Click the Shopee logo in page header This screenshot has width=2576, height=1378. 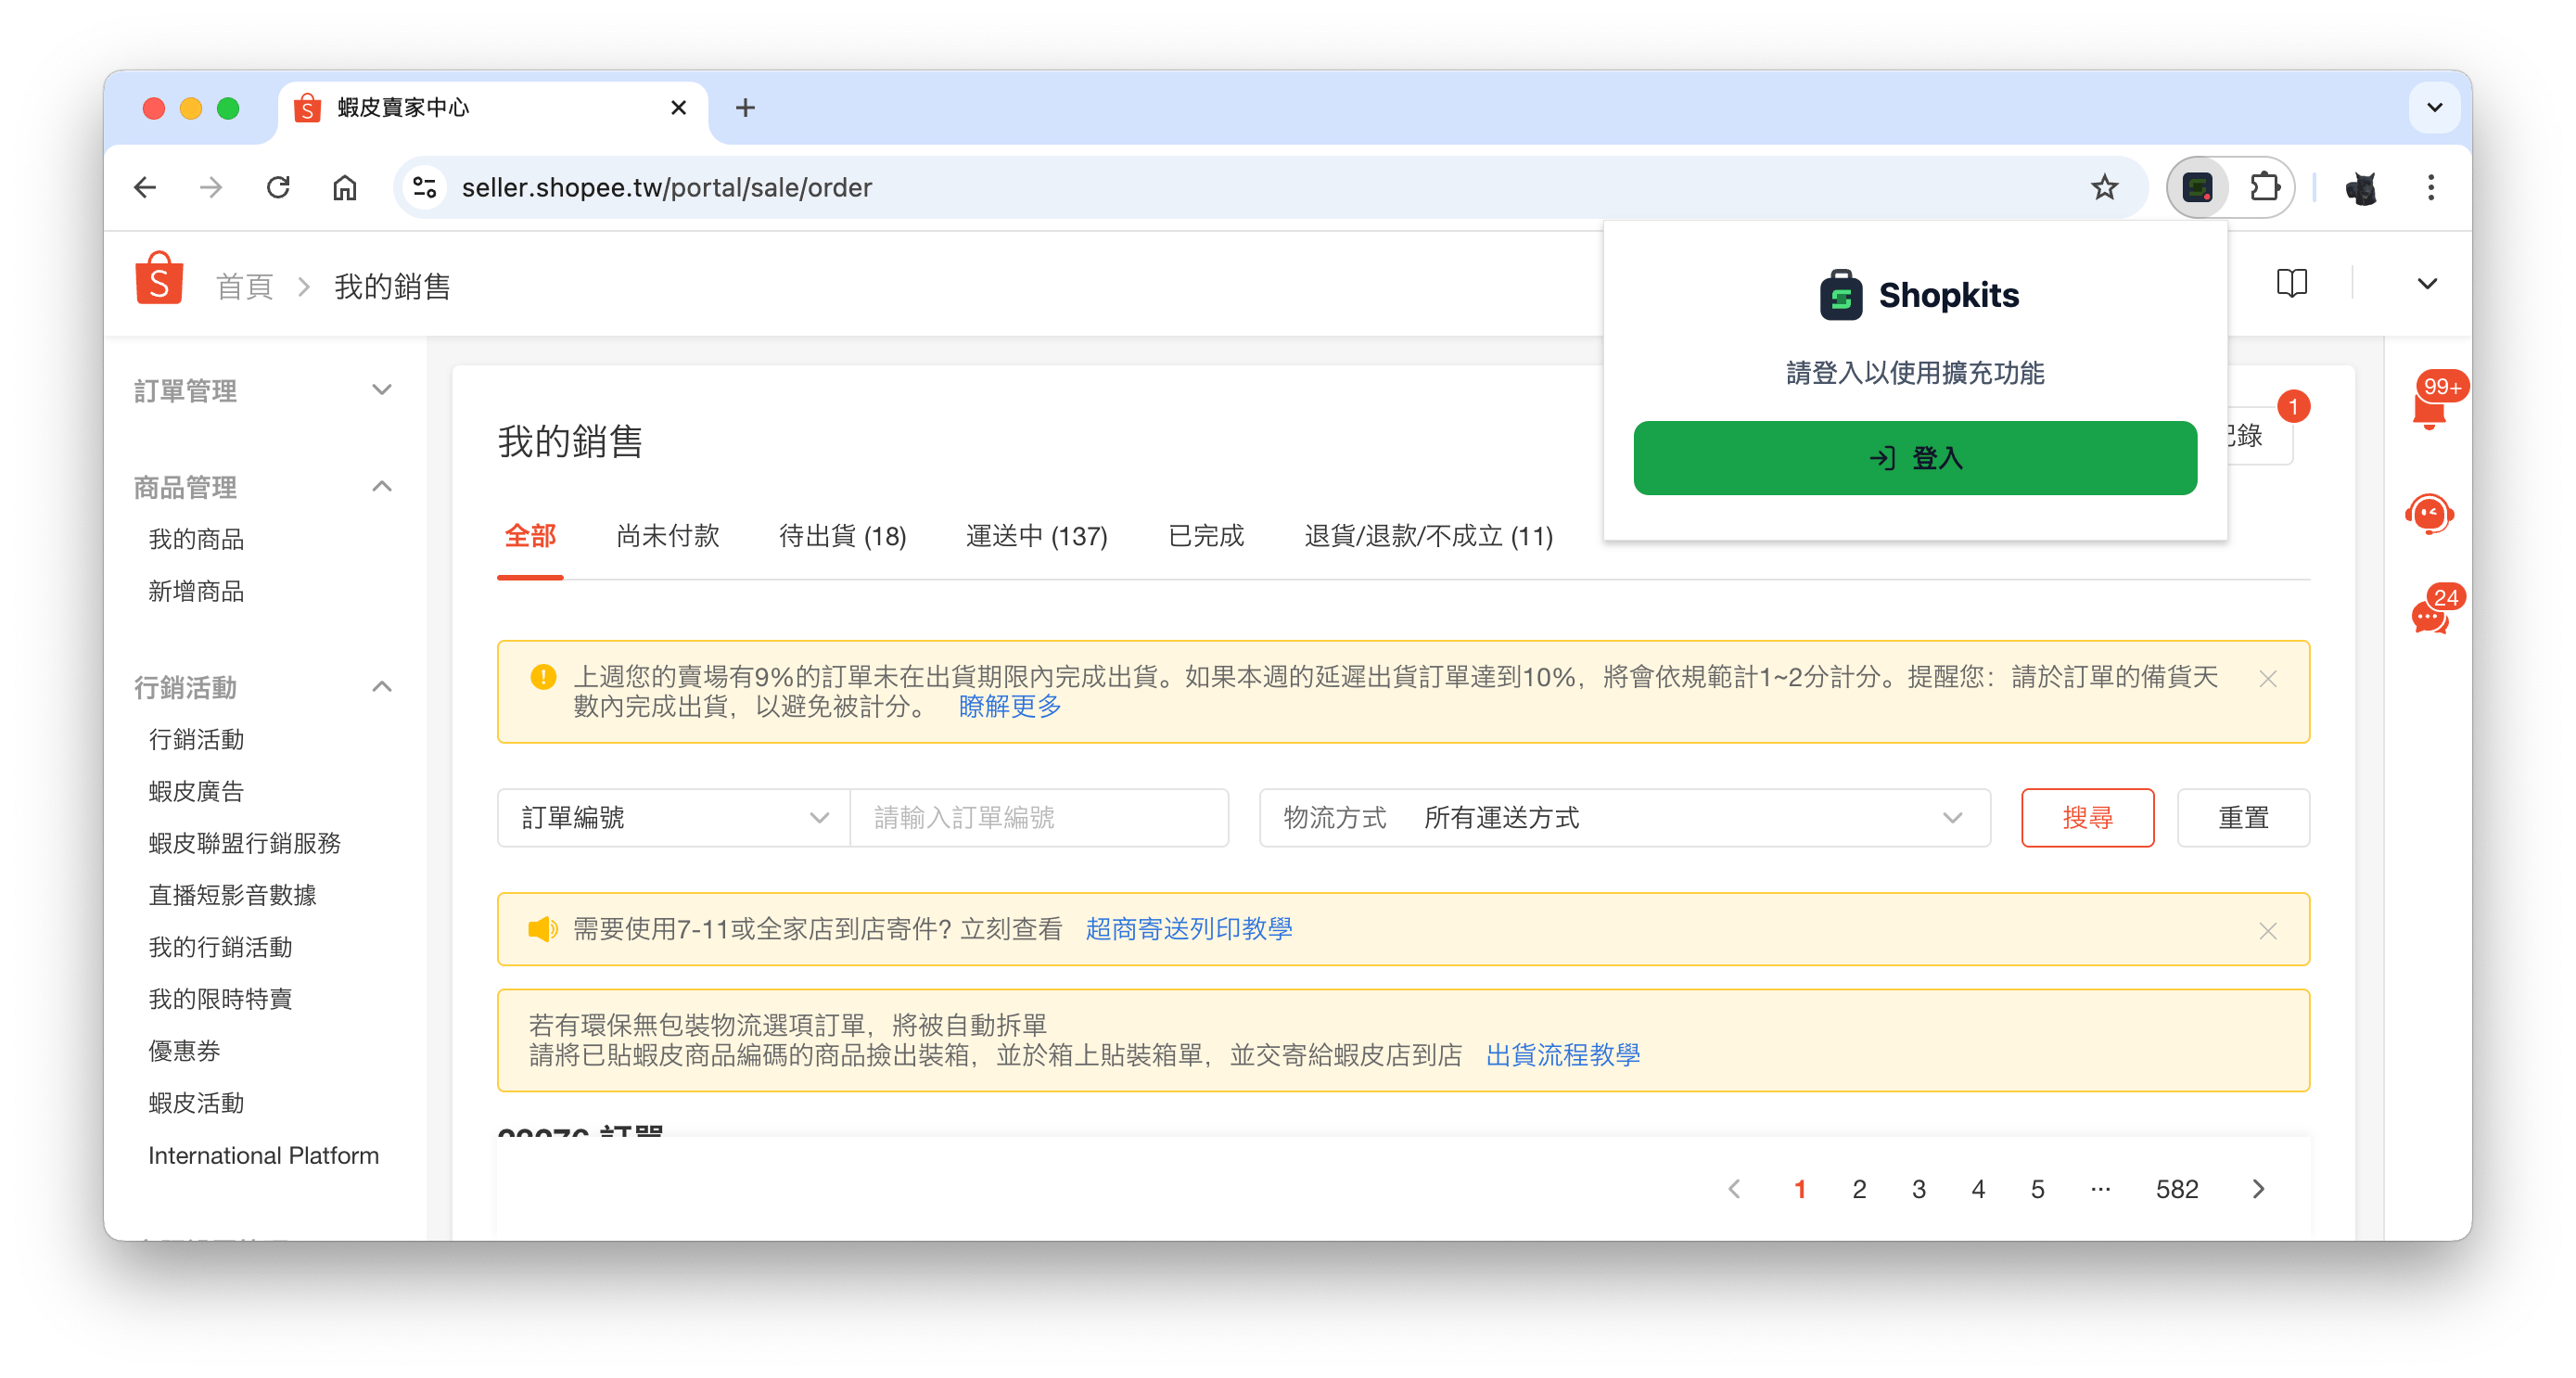pos(159,278)
